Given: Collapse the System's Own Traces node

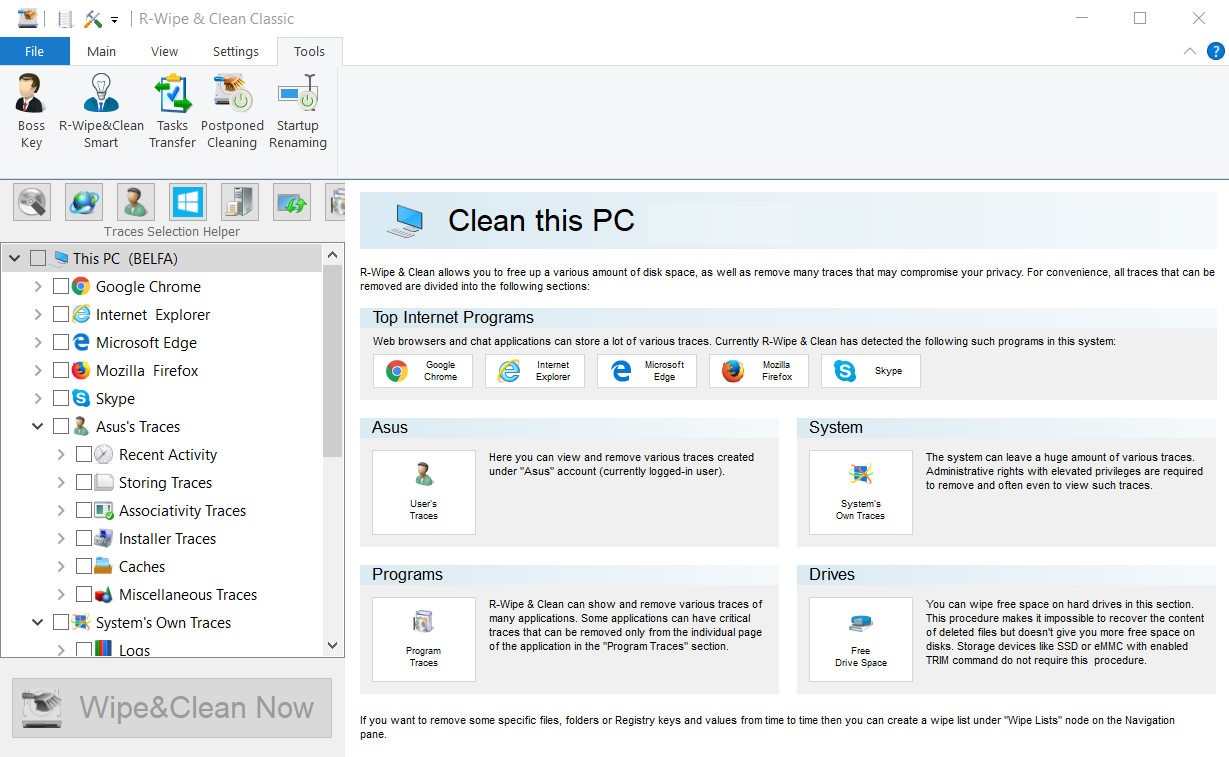Looking at the screenshot, I should pos(38,622).
